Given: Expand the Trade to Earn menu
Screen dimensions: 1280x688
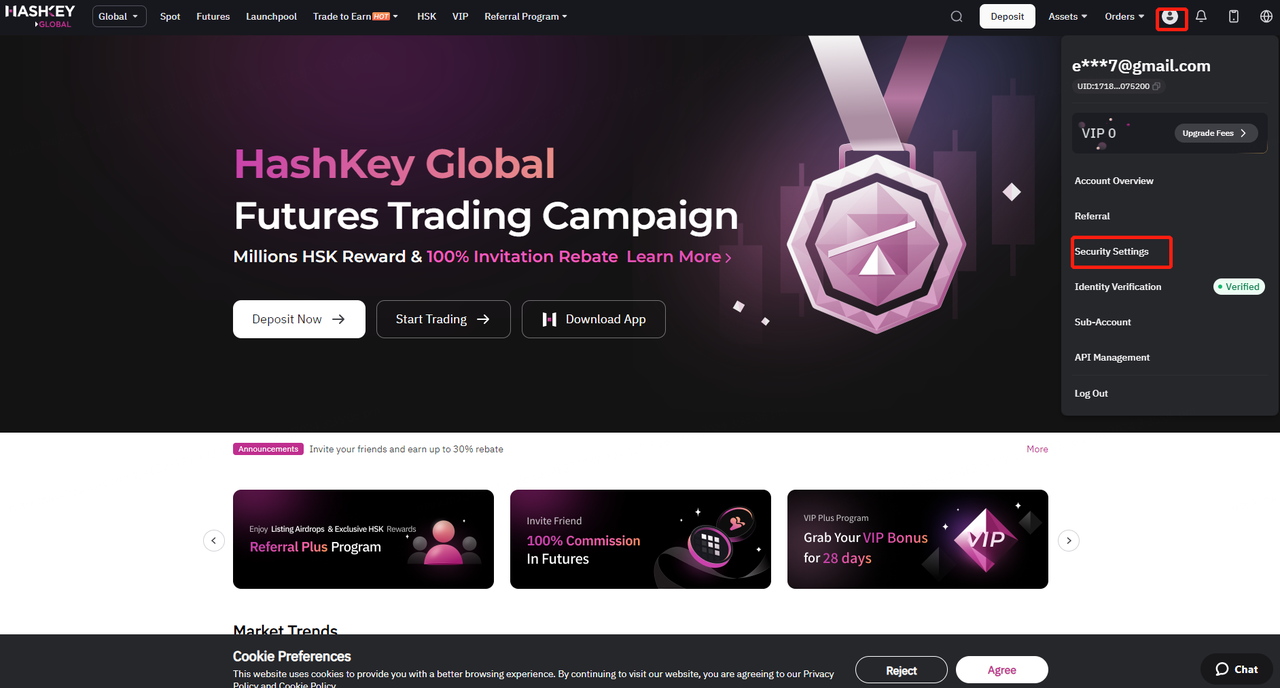Looking at the screenshot, I should pyautogui.click(x=355, y=16).
